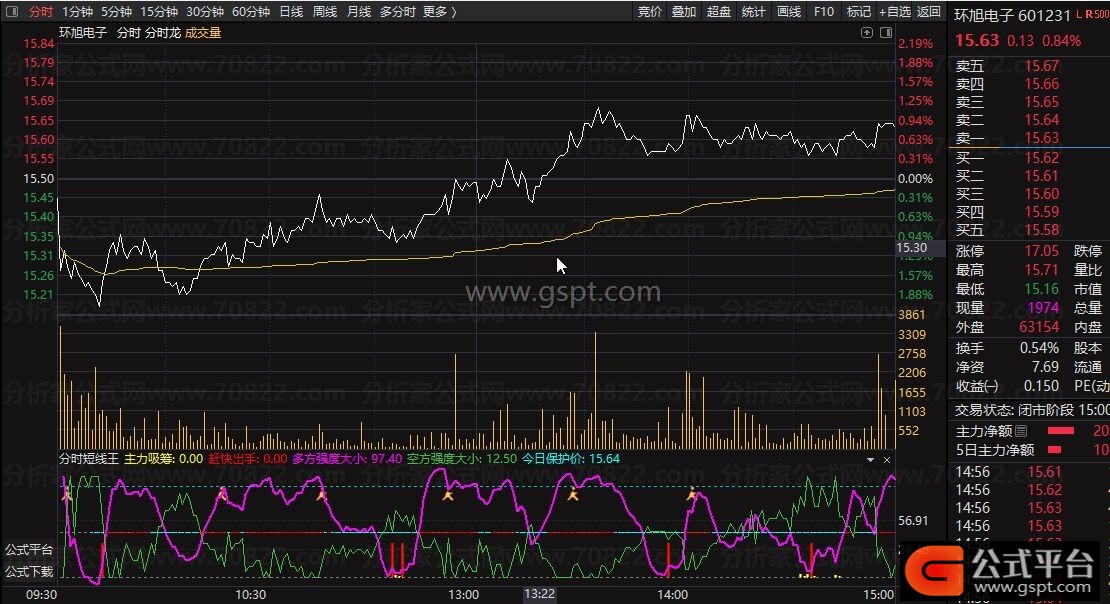Select the 卖五 price 15.67
Screen dimensions: 1110x604
[1041, 66]
